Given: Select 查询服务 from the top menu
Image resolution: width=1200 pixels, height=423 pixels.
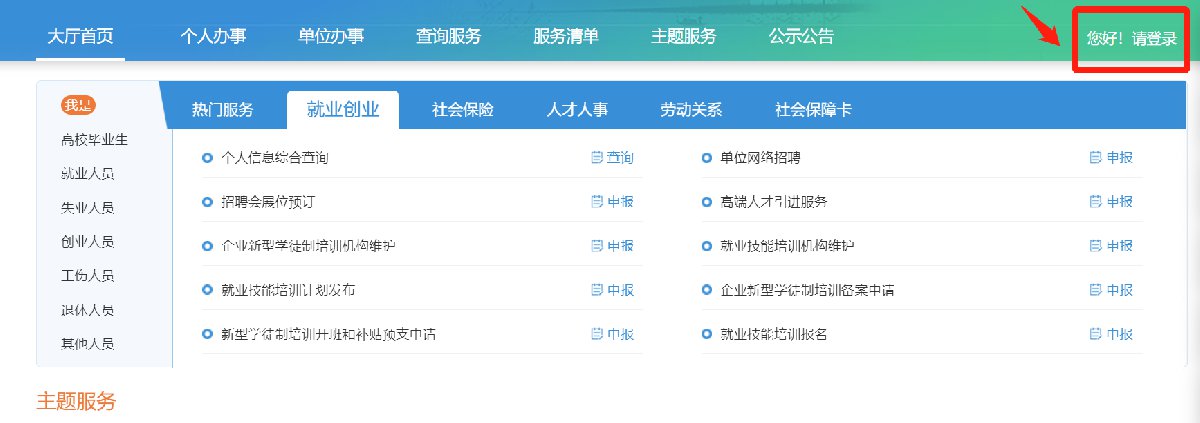Looking at the screenshot, I should pos(448,37).
